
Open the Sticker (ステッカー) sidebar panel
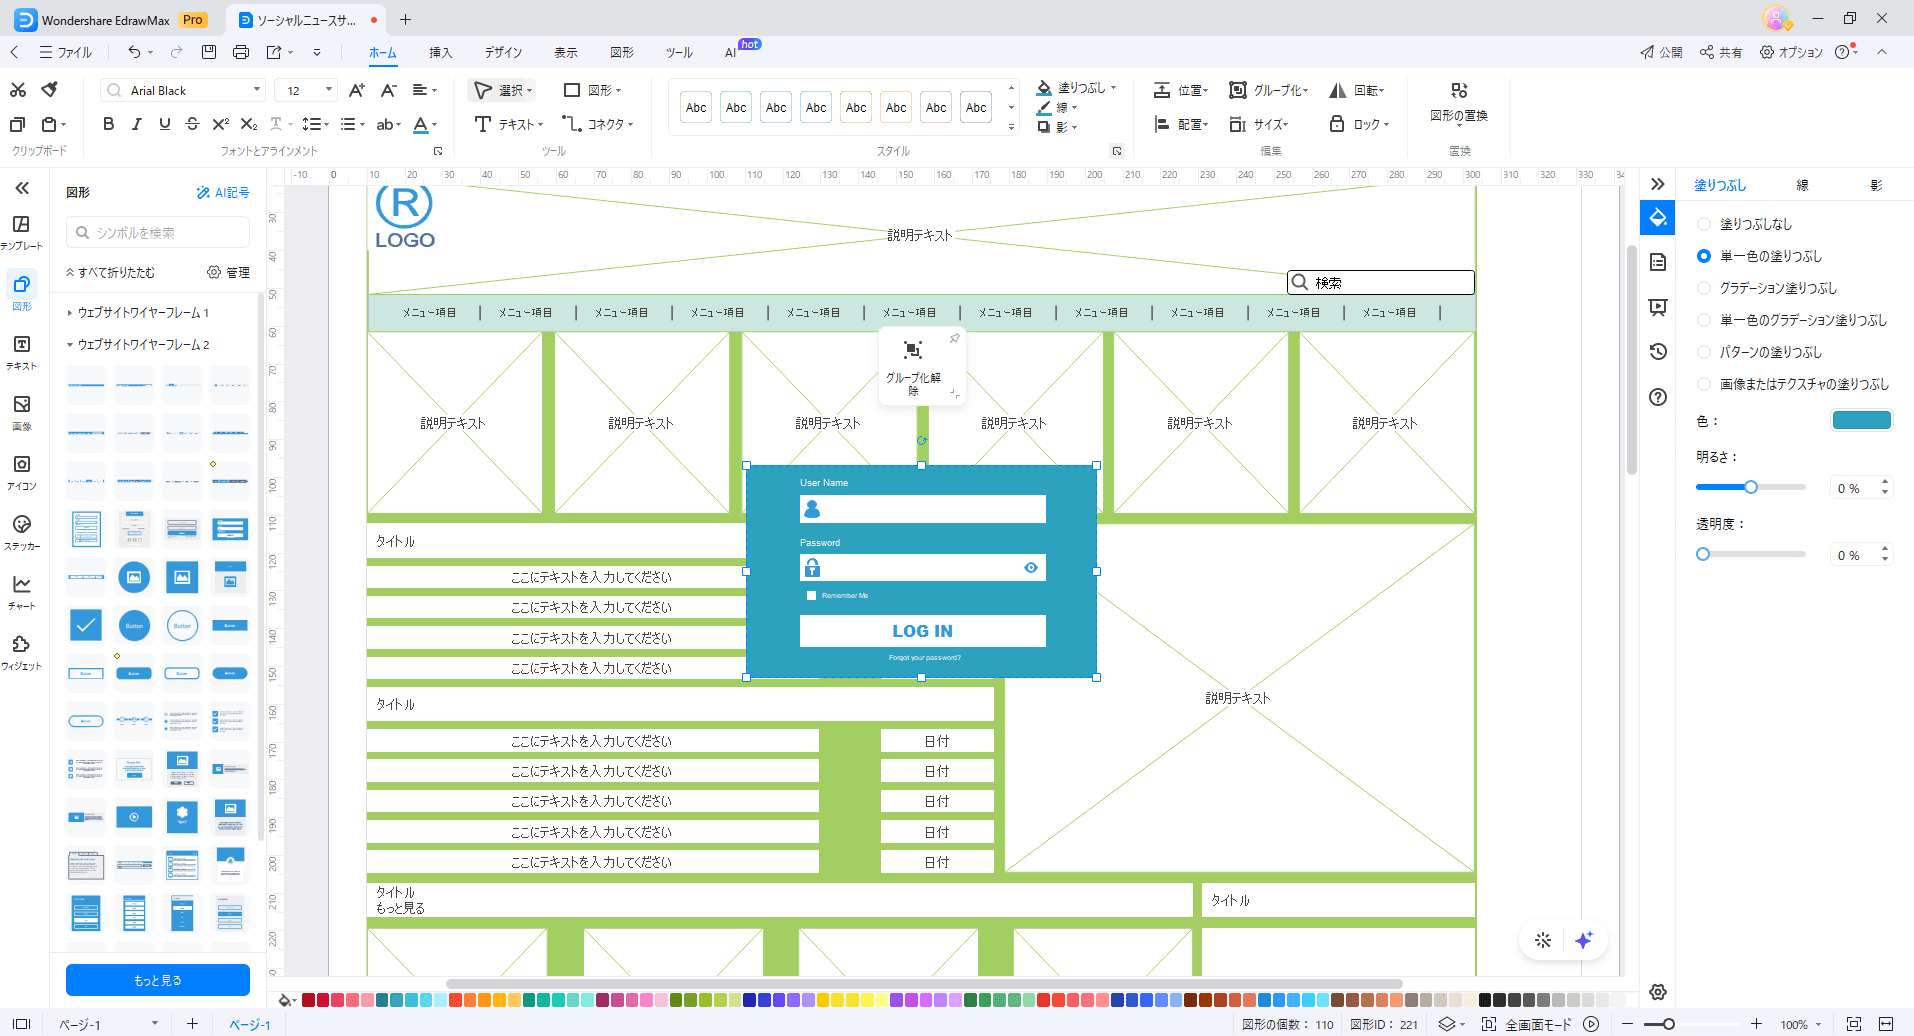tap(22, 531)
